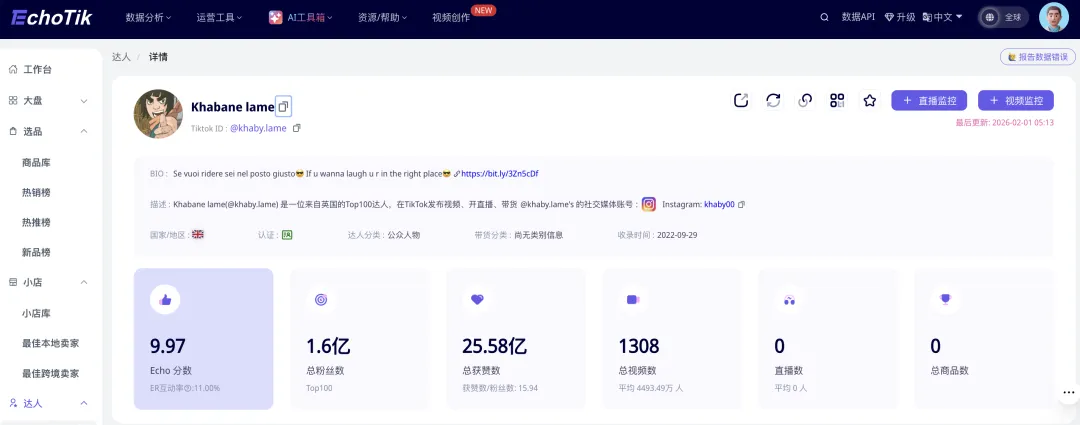This screenshot has height=425, width=1080.
Task: Click the Khabane lame profile picture
Action: pos(158,114)
